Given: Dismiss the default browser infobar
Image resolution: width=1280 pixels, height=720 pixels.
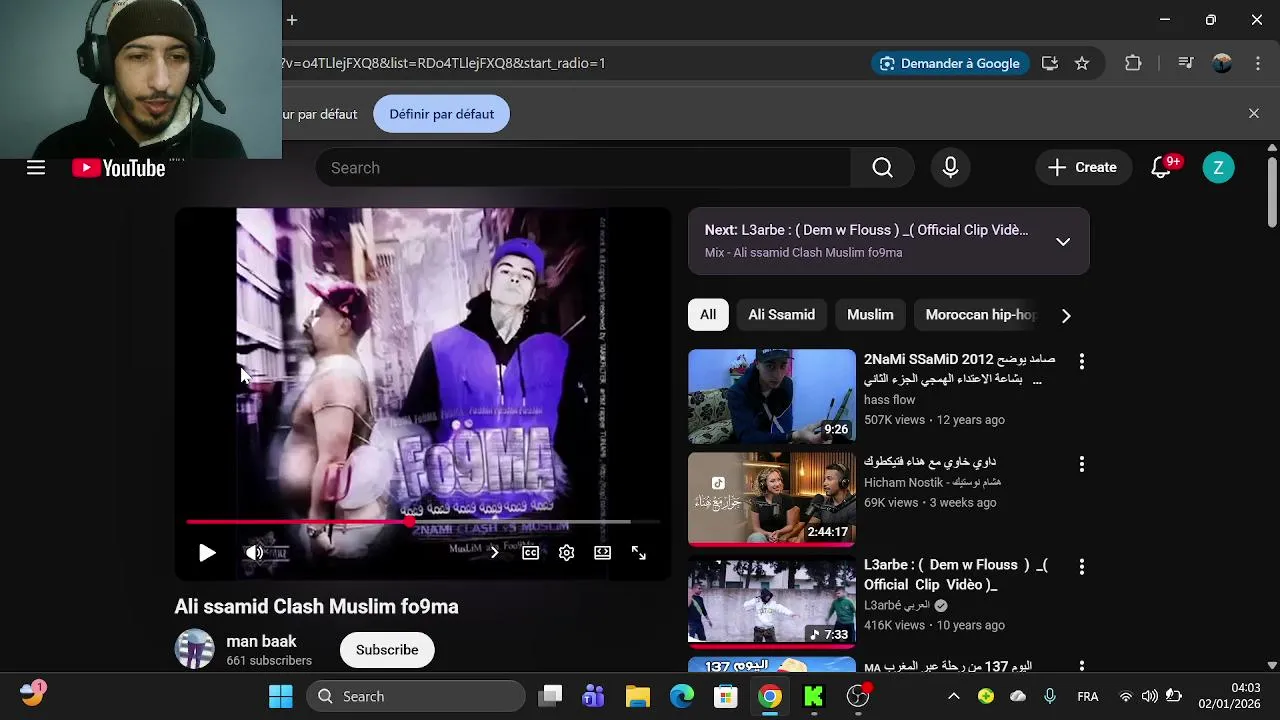Looking at the screenshot, I should (1254, 114).
